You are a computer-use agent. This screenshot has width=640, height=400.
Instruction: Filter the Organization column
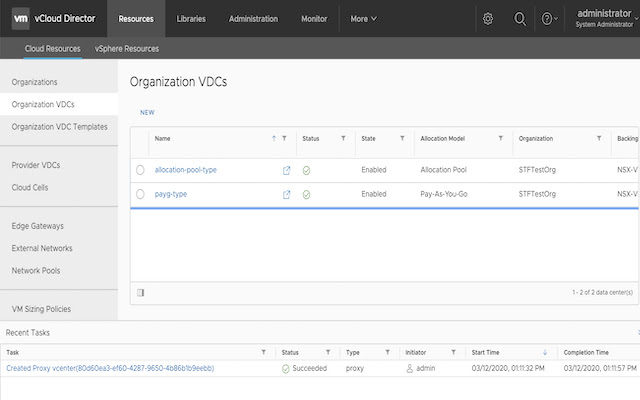click(599, 138)
